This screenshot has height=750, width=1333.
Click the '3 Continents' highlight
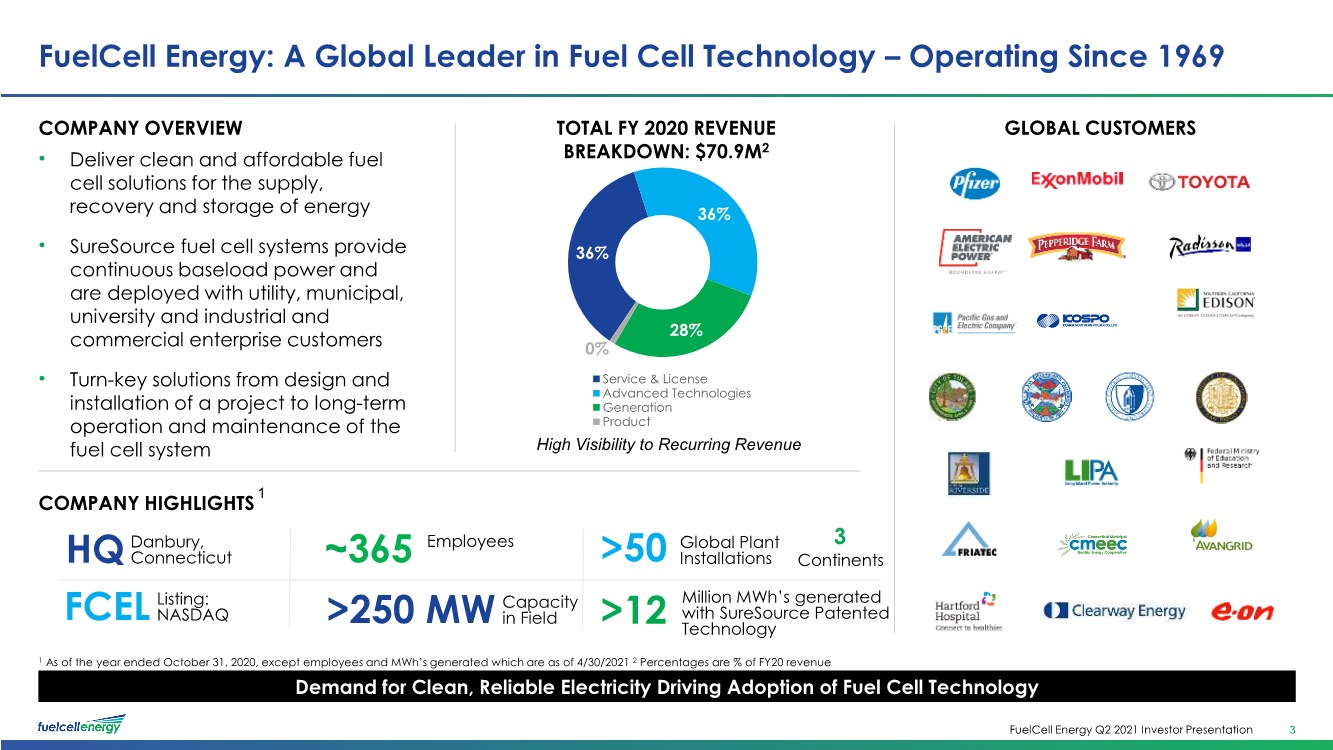[841, 549]
